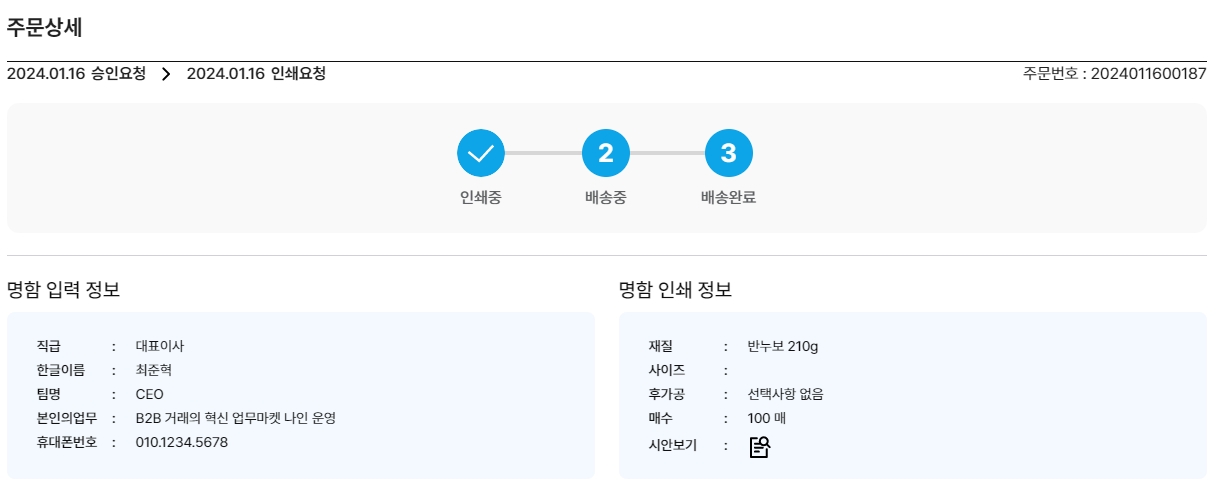
Task: Select the step 2 circle for 배송중
Action: [x=606, y=153]
